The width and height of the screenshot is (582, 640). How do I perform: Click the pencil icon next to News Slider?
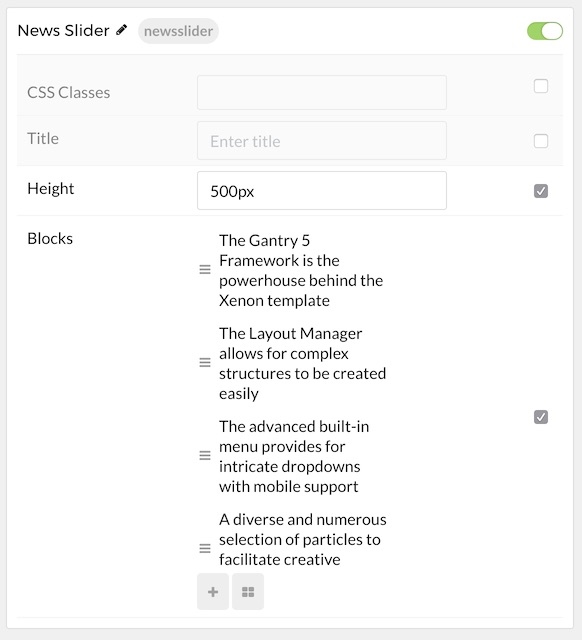tap(121, 30)
